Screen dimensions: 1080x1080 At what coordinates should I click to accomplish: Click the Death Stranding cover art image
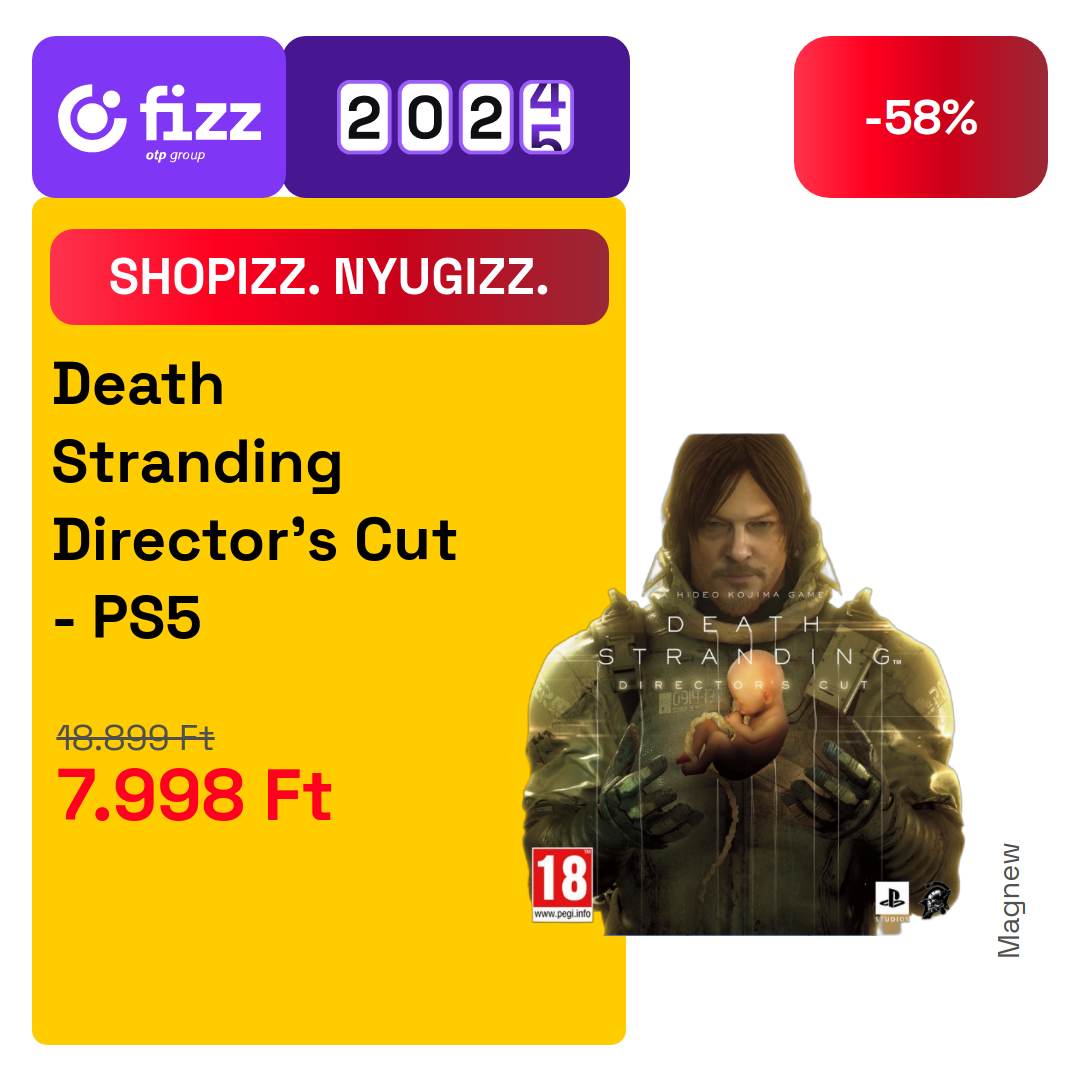[x=742, y=685]
